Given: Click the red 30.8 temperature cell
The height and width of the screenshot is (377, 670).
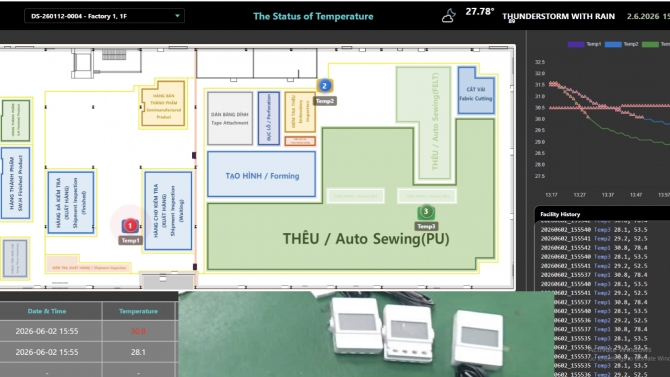Looking at the screenshot, I should (x=138, y=331).
